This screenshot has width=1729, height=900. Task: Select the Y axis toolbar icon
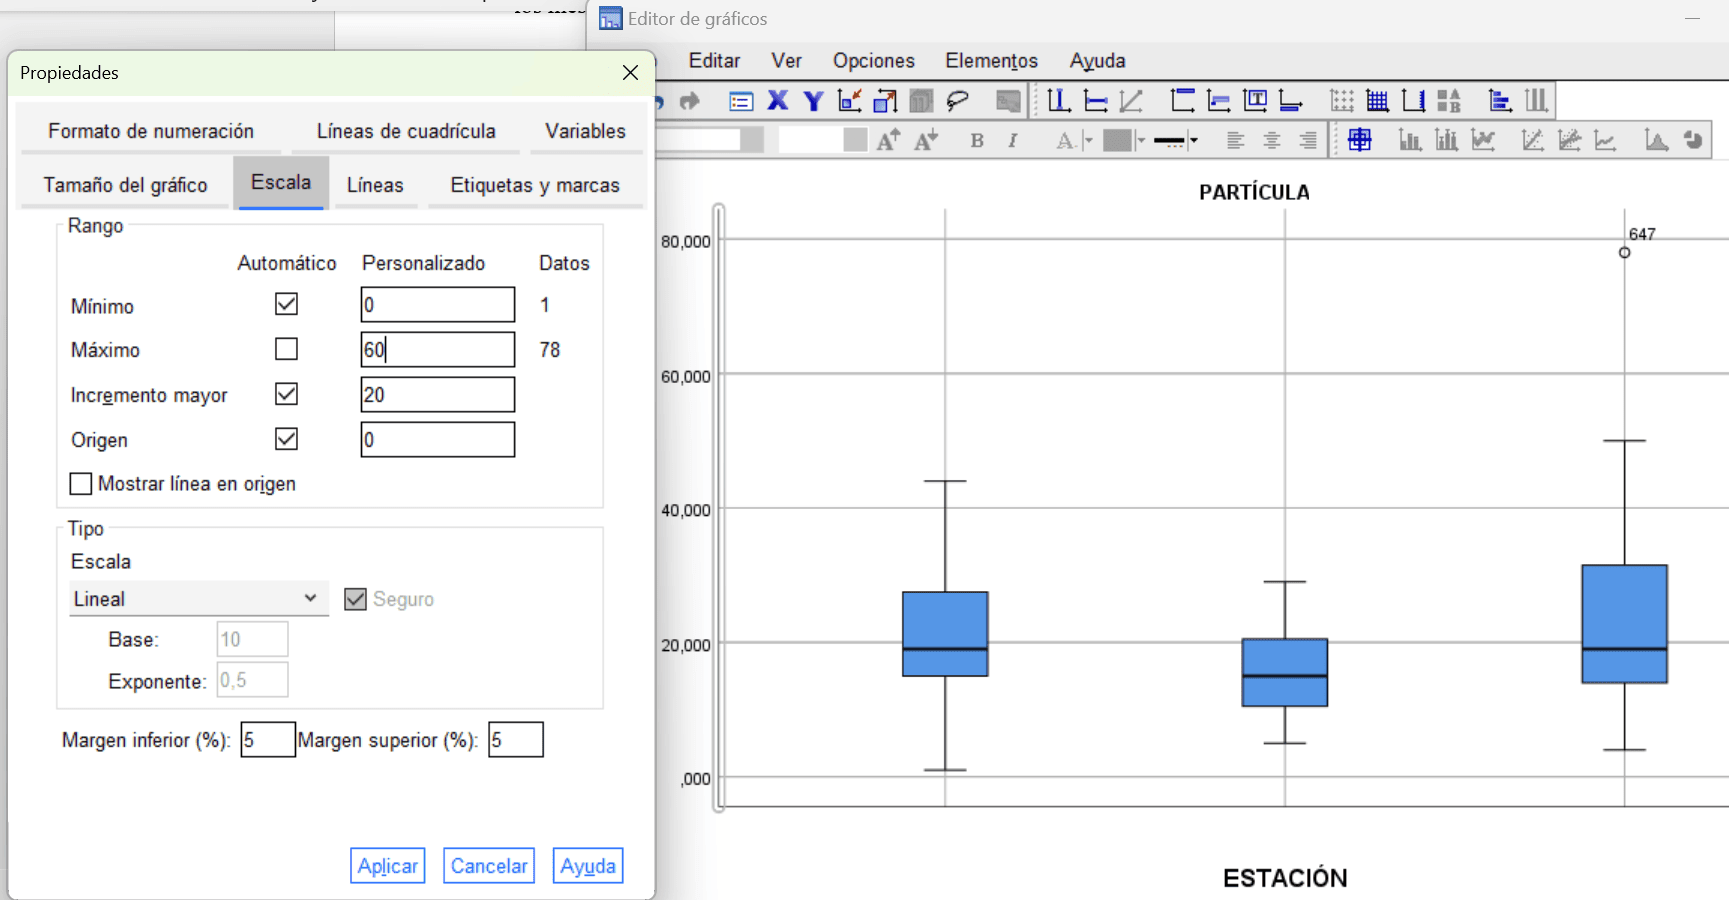click(813, 101)
